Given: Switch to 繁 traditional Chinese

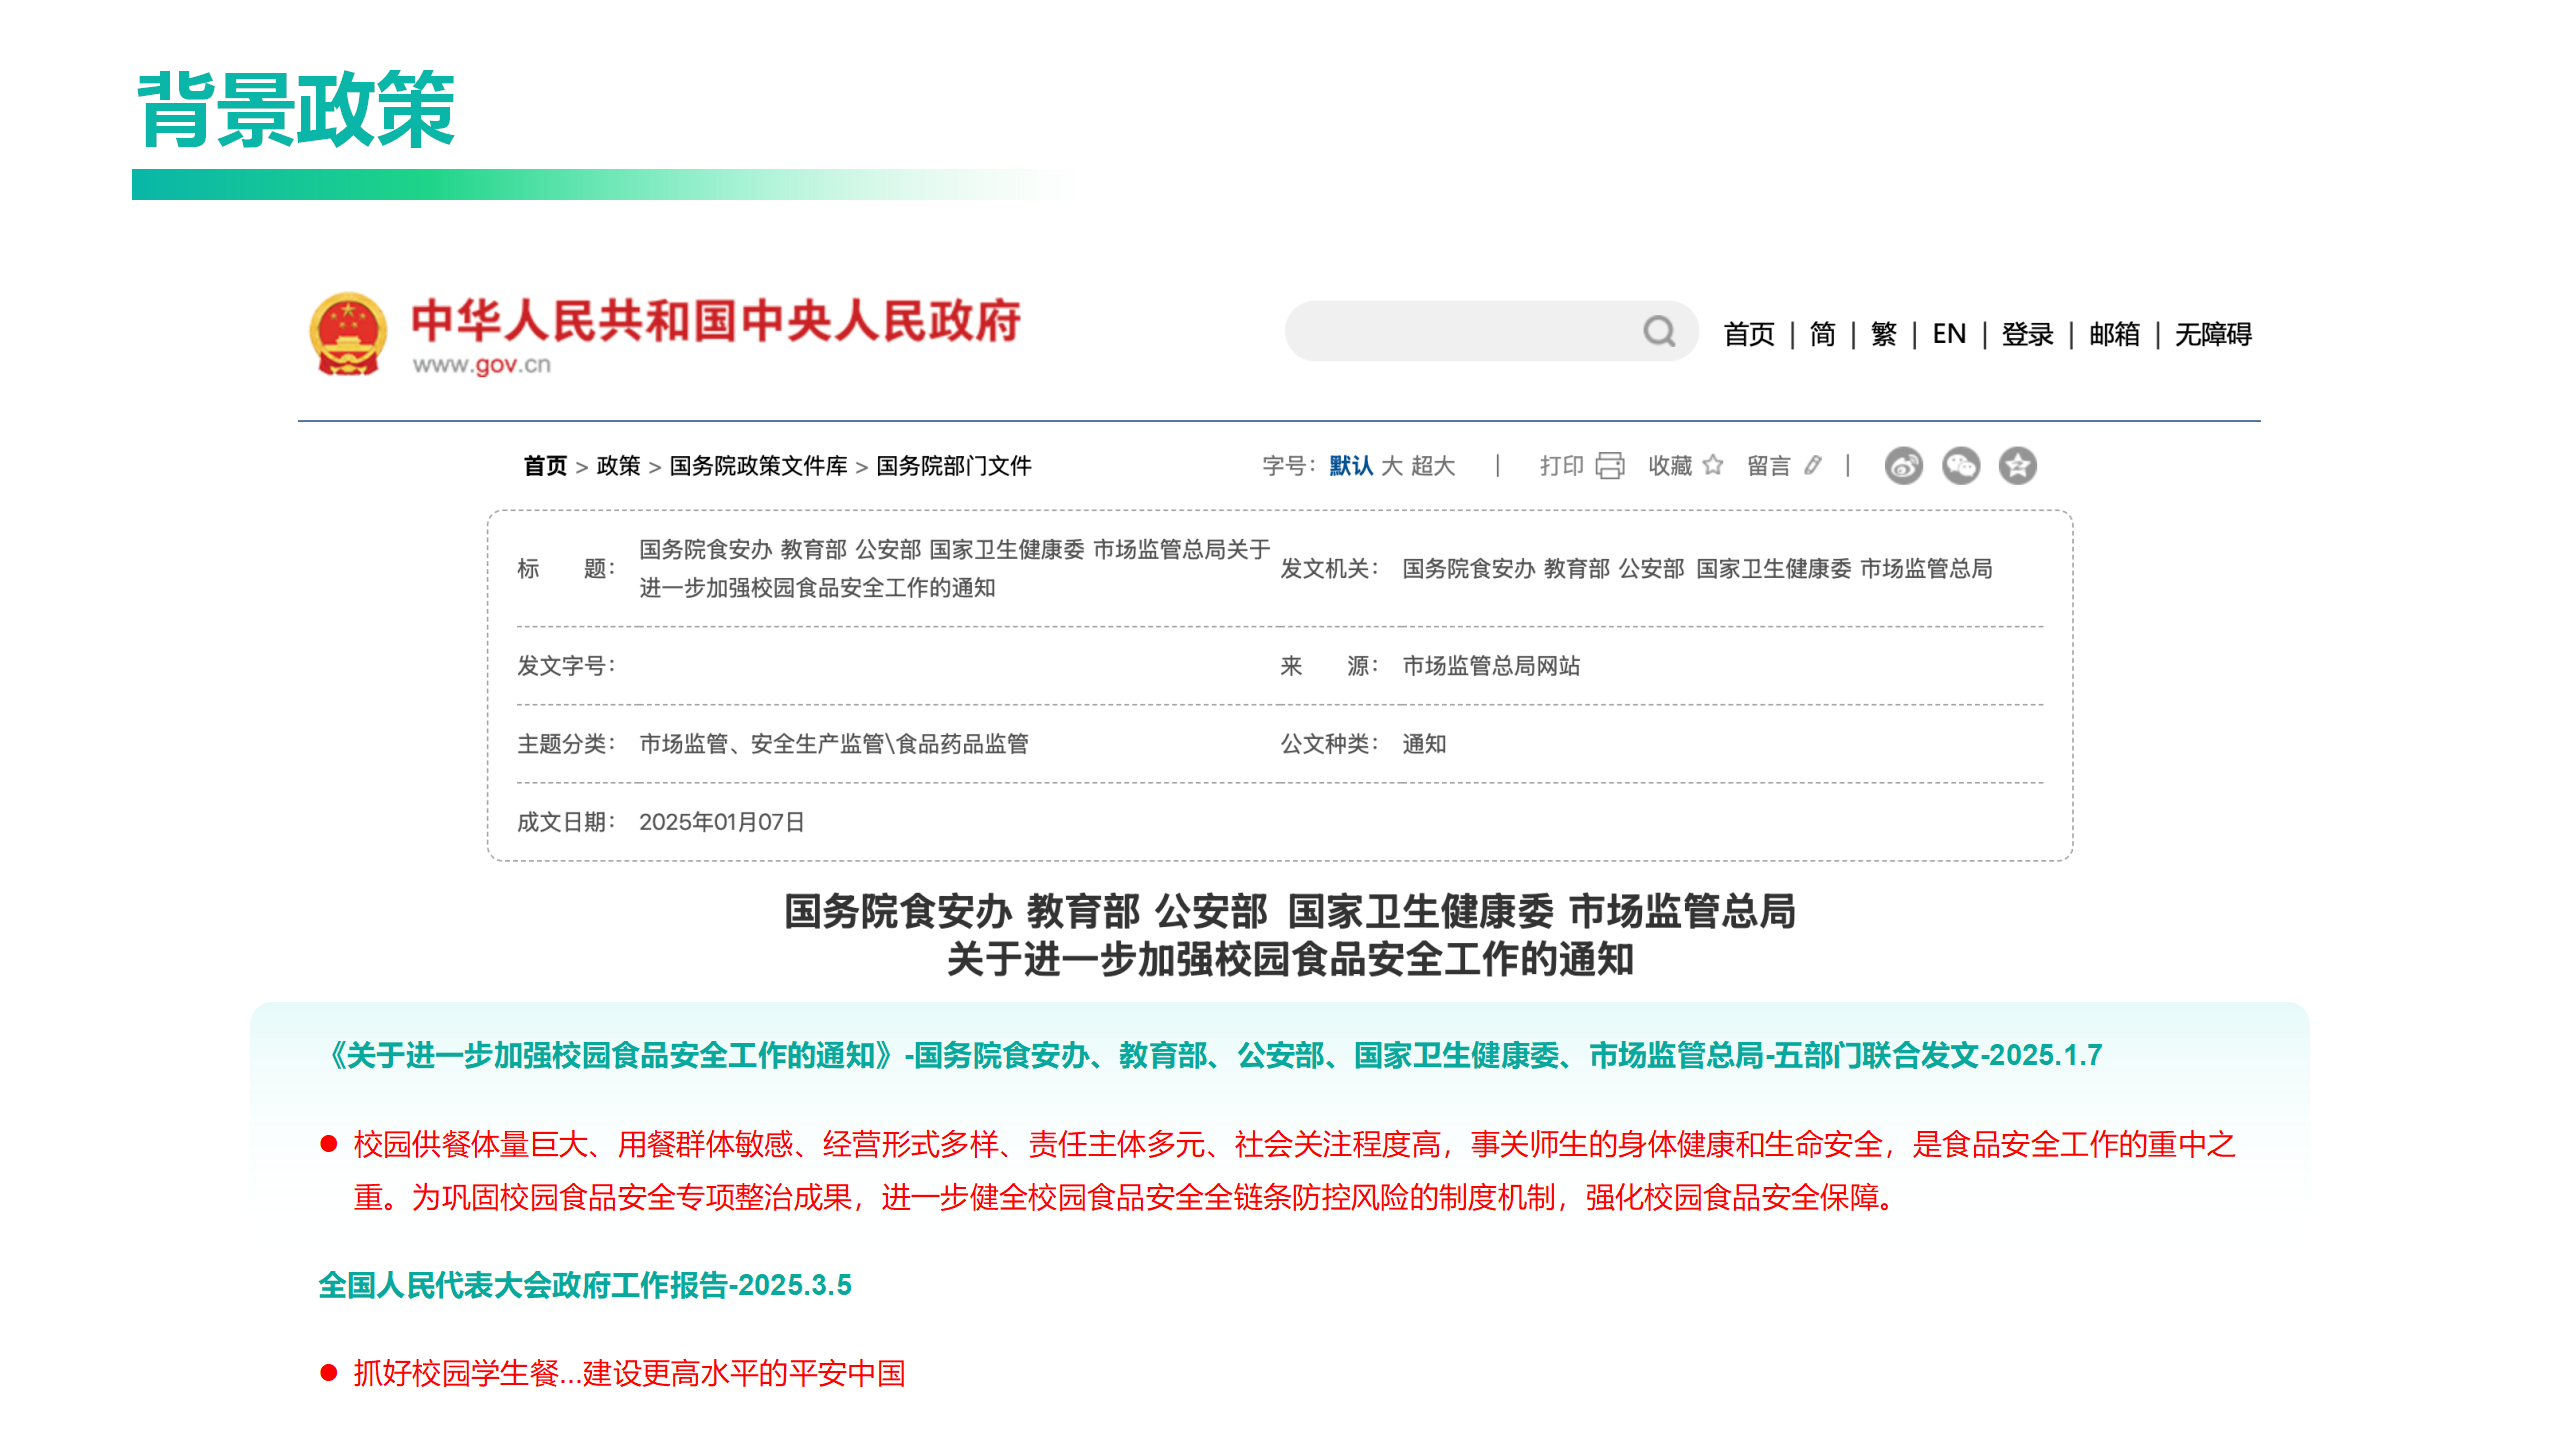Looking at the screenshot, I should pyautogui.click(x=1883, y=334).
